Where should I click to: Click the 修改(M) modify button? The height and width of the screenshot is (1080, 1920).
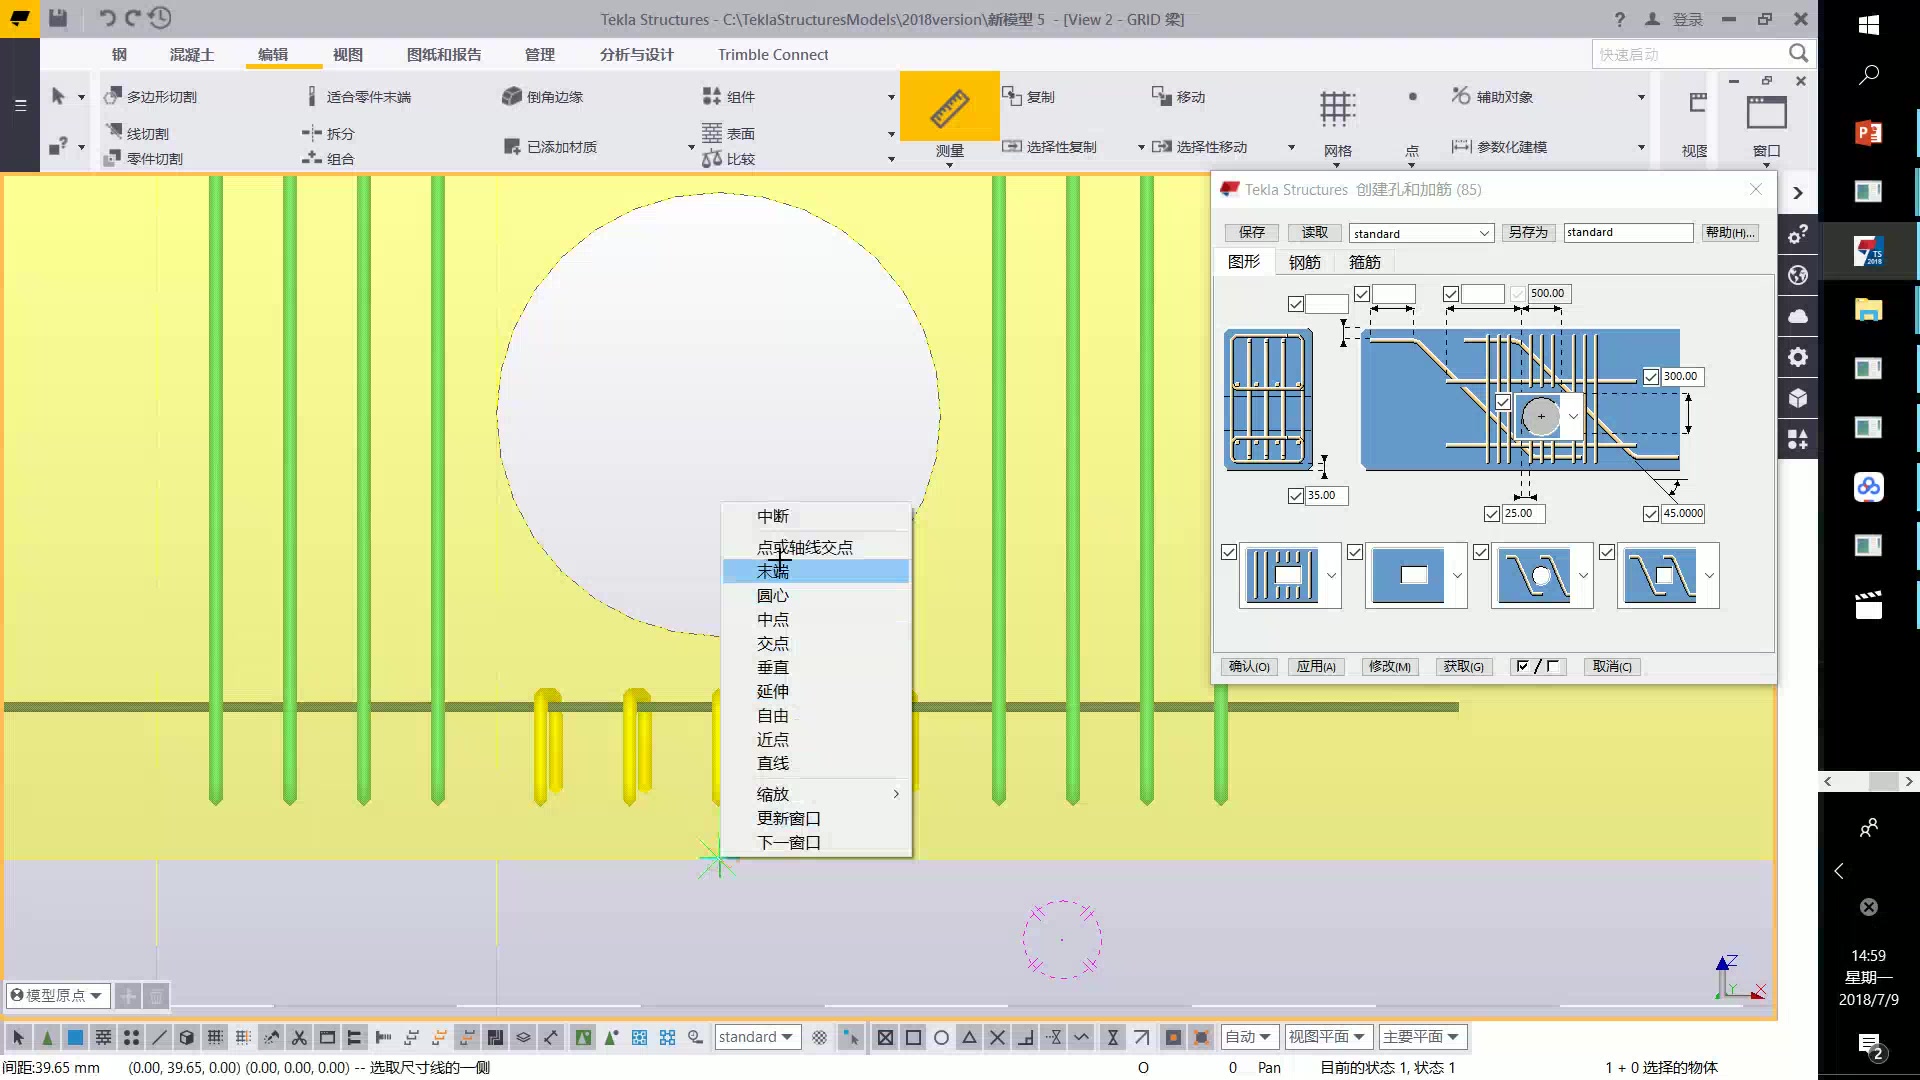click(x=1389, y=667)
